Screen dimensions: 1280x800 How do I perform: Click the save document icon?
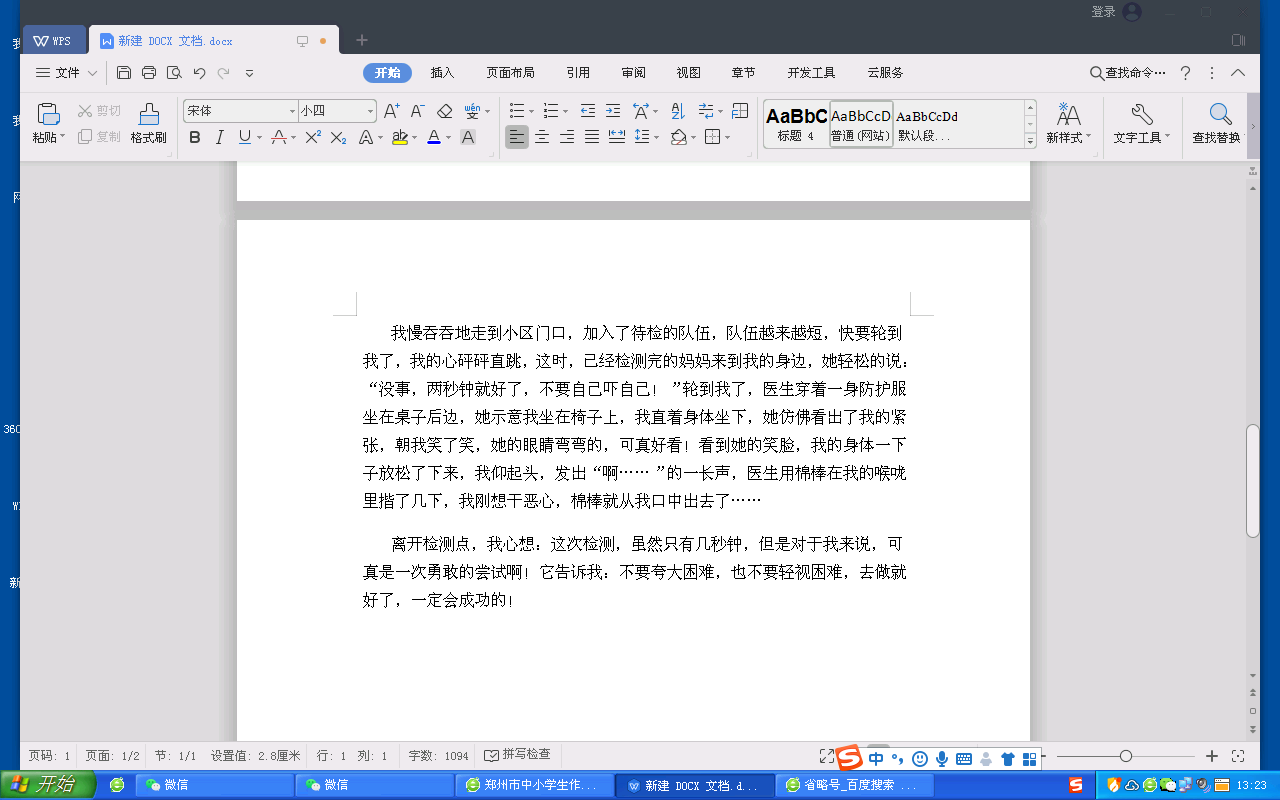tap(124, 73)
